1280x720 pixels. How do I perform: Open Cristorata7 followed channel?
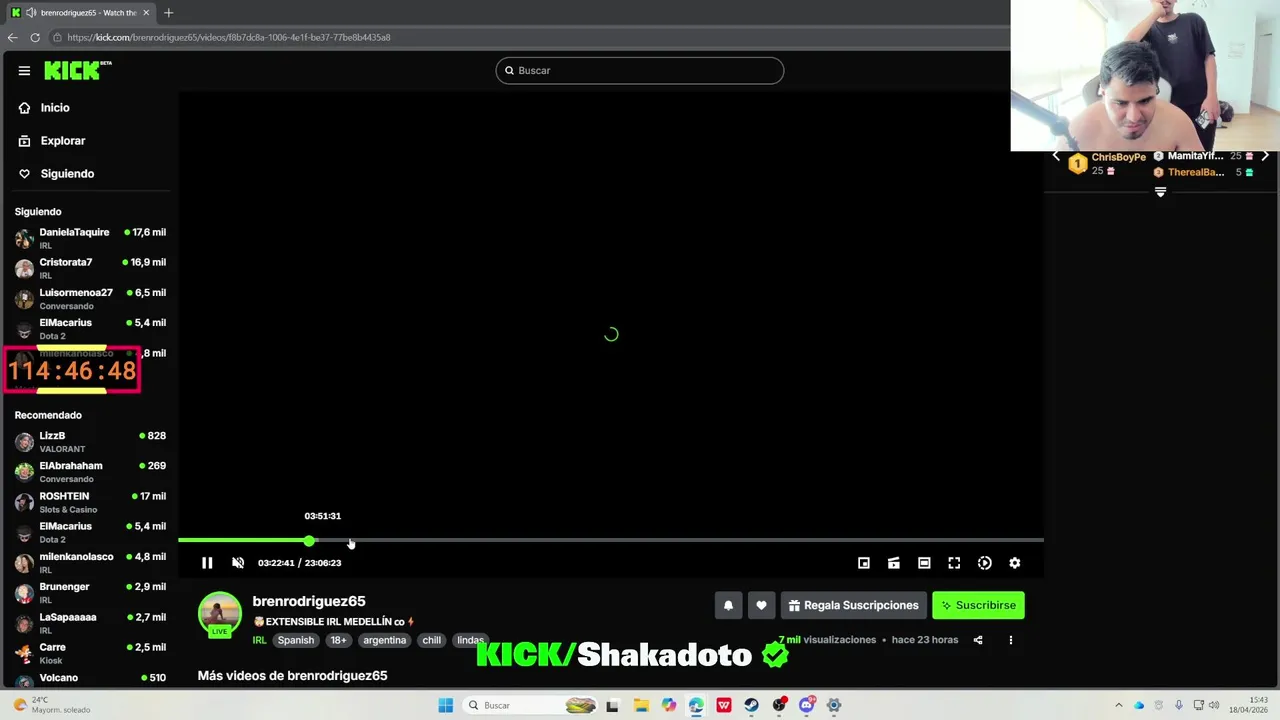[x=90, y=268]
